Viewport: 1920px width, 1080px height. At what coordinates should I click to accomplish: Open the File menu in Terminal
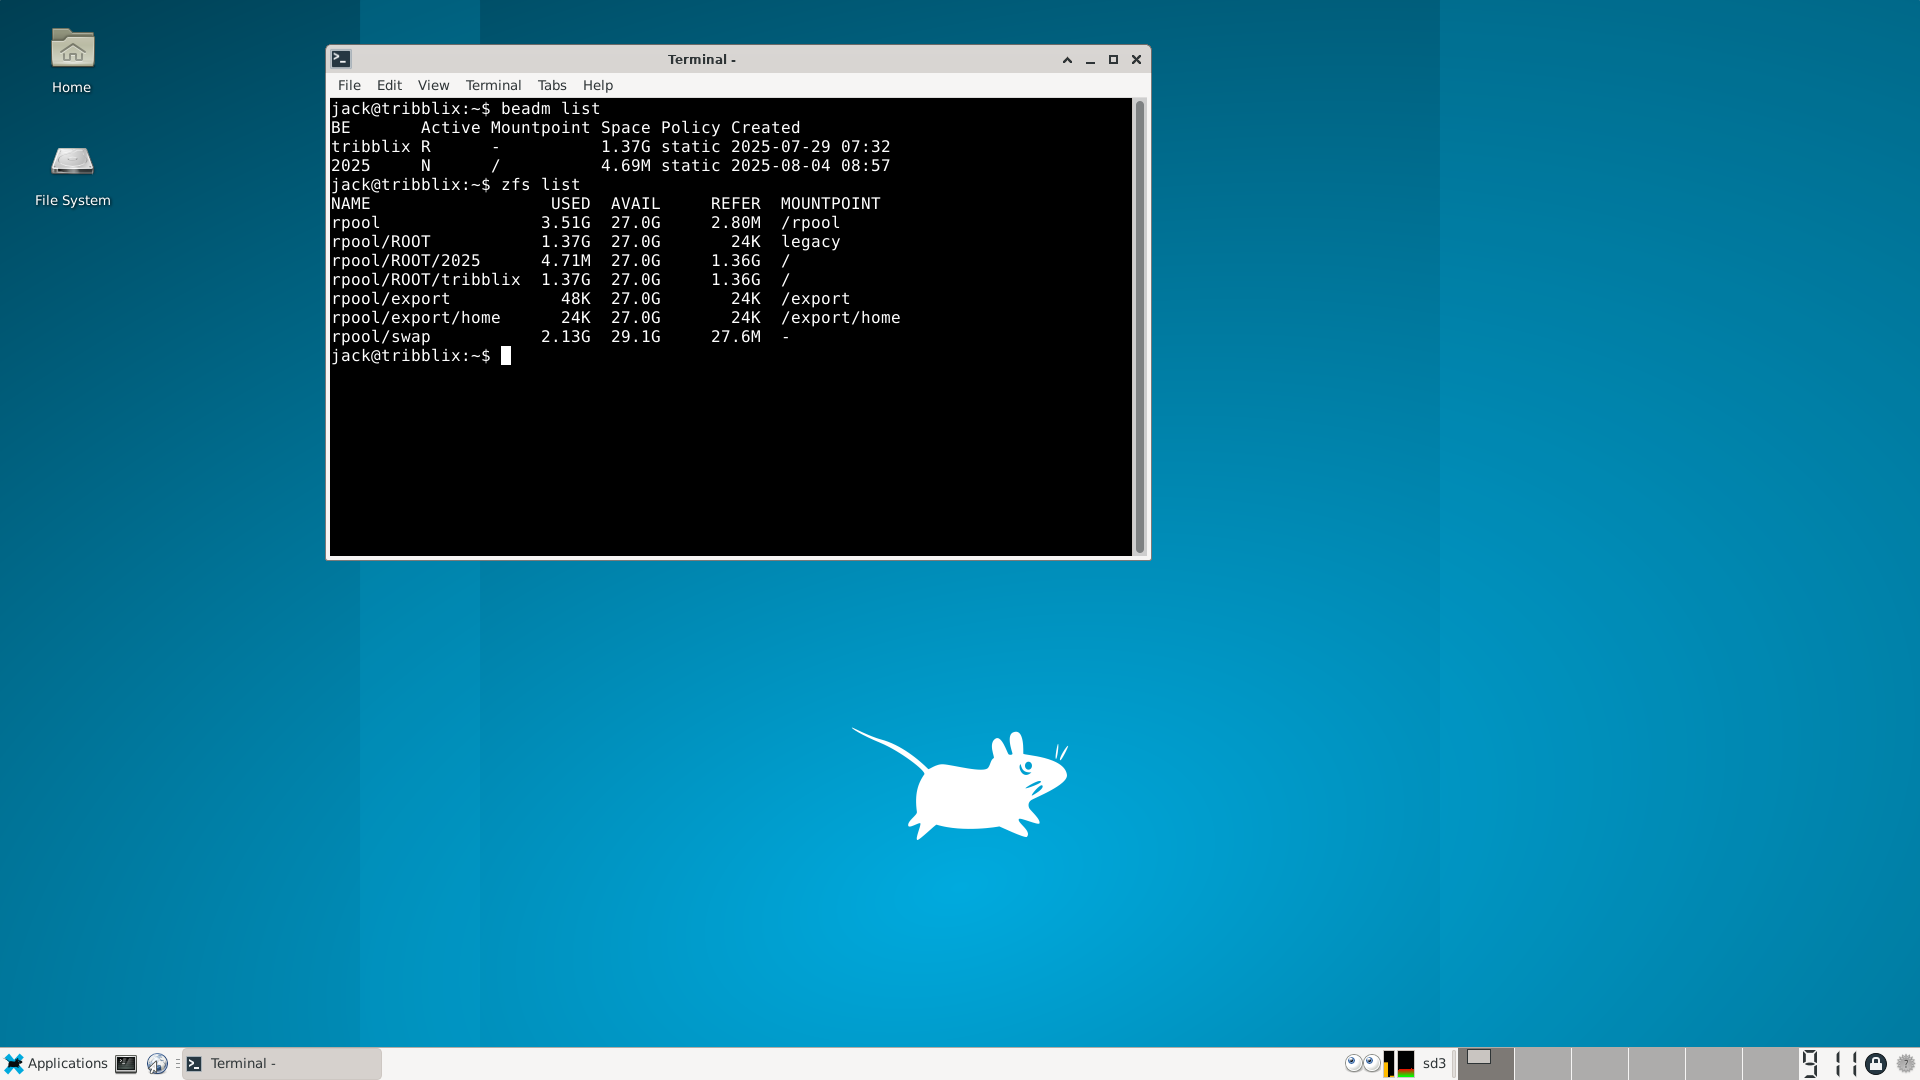click(x=349, y=85)
